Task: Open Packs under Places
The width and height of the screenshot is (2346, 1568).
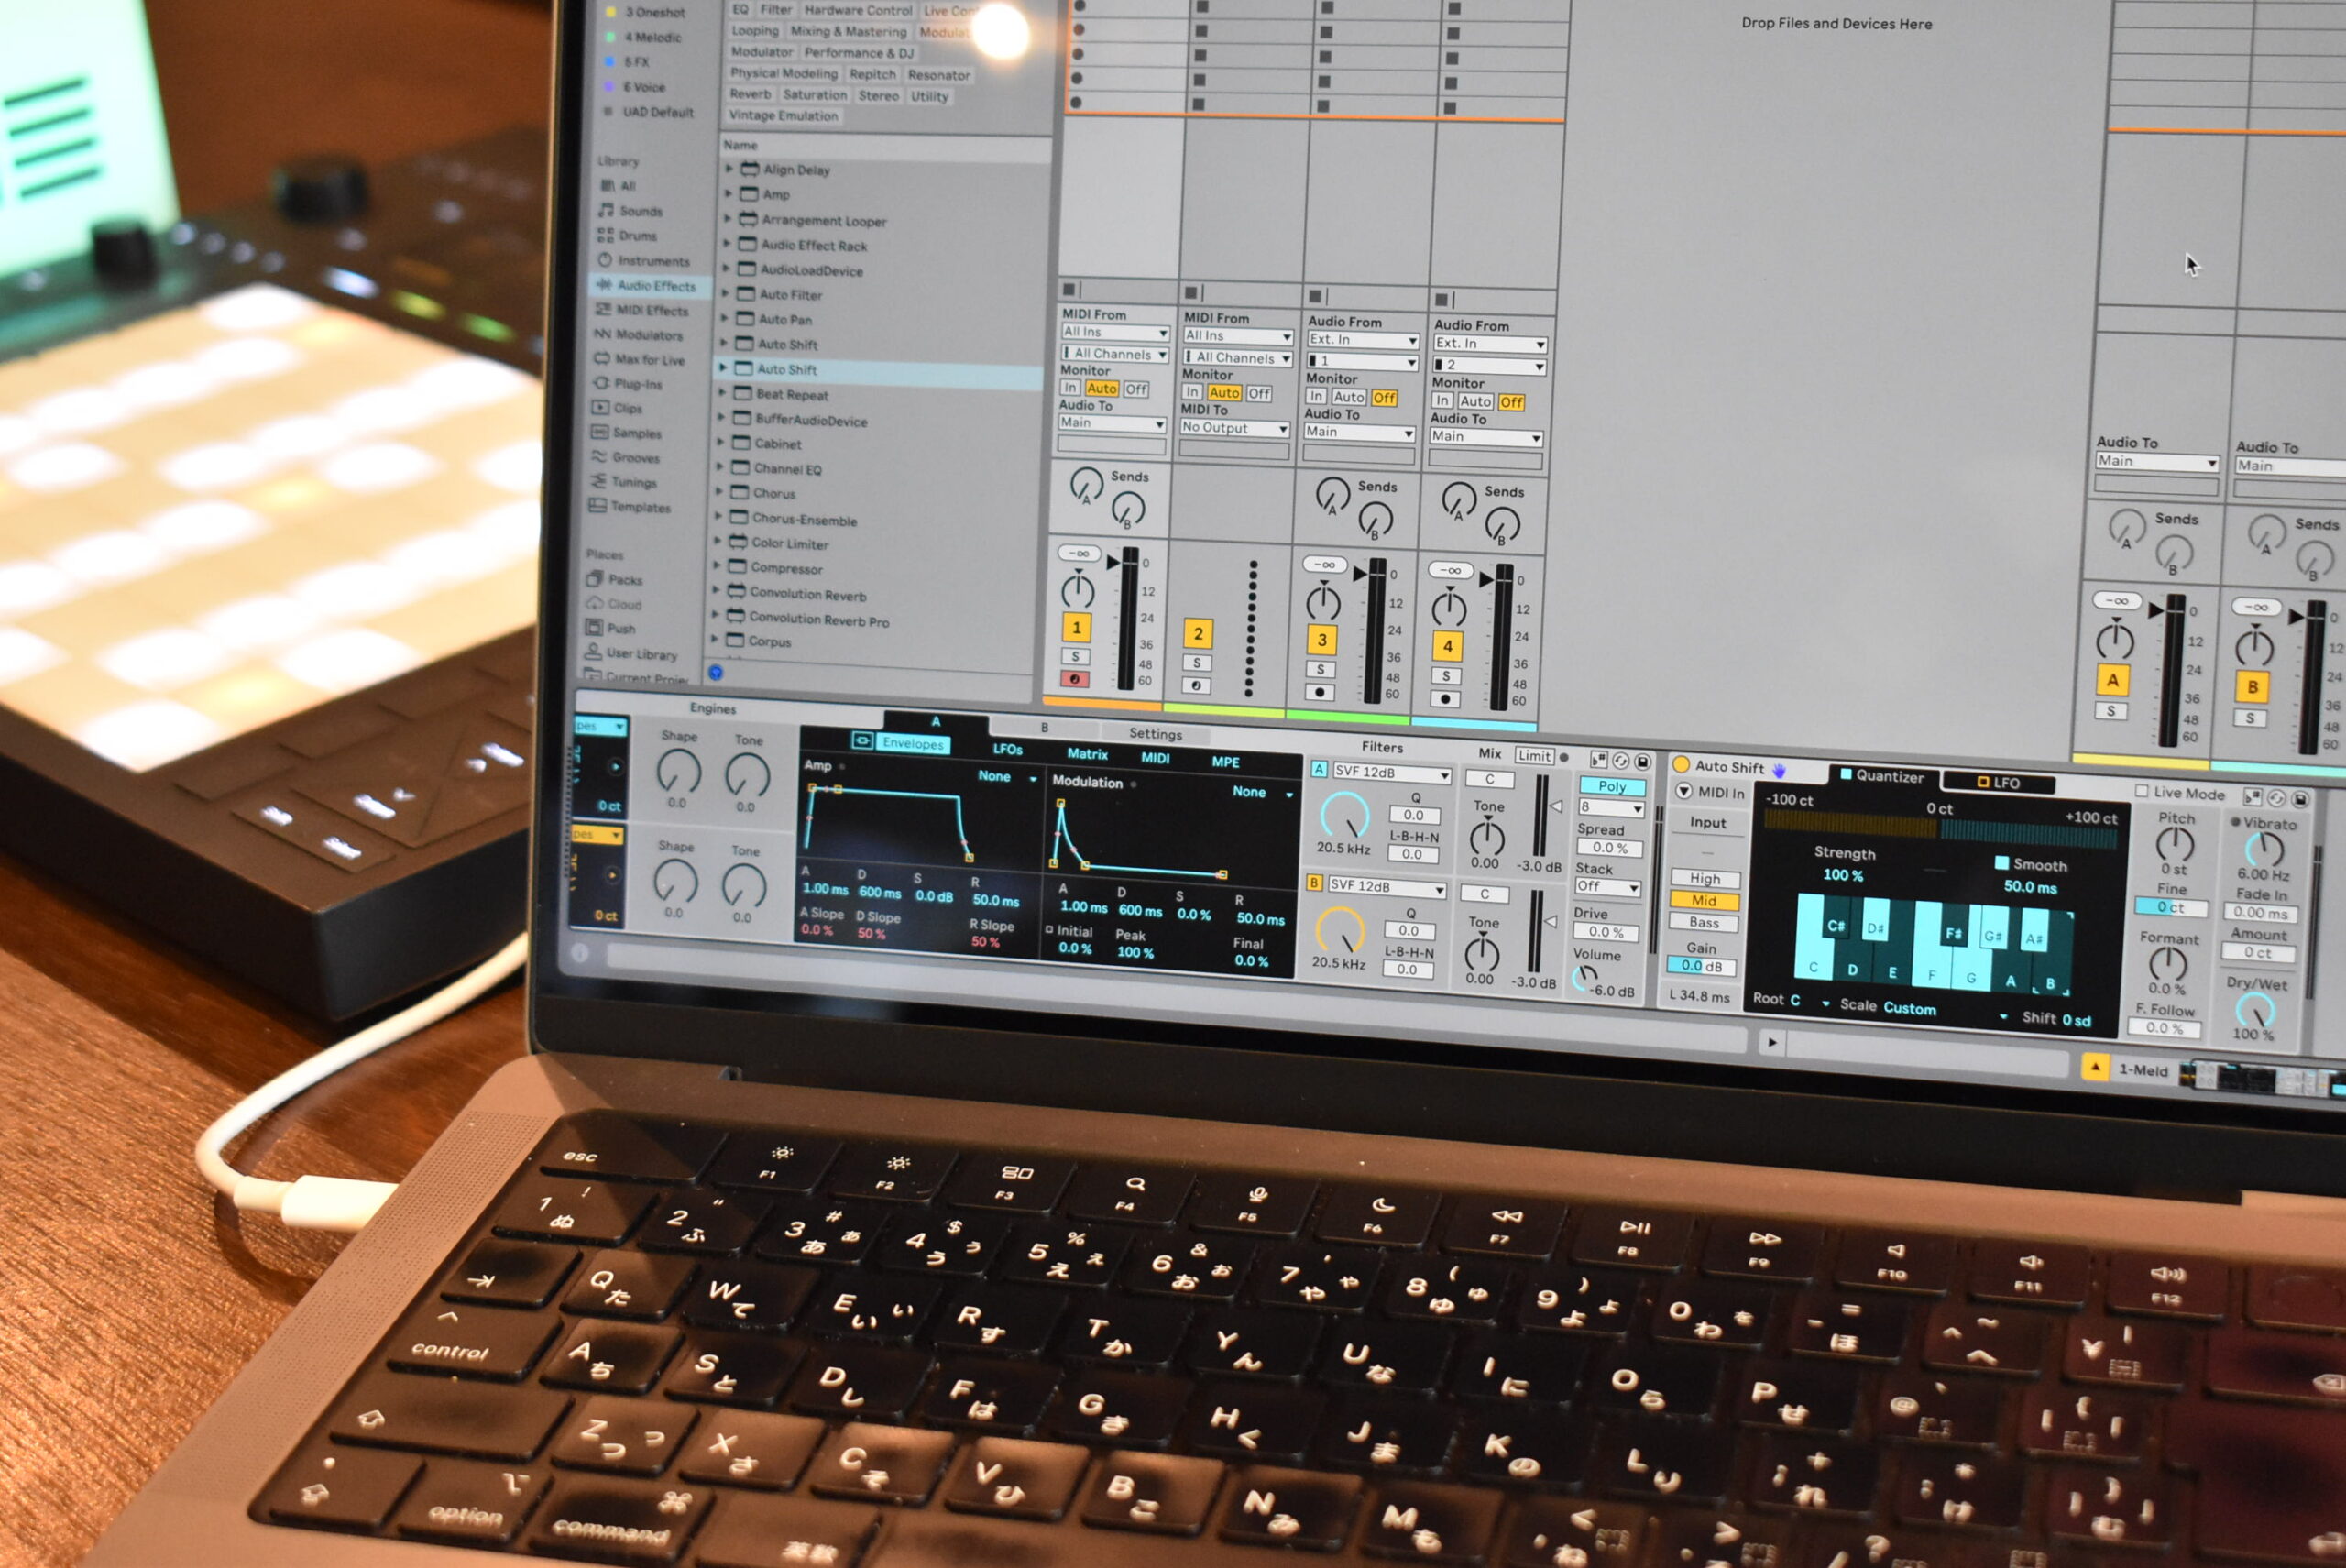Action: coord(614,579)
